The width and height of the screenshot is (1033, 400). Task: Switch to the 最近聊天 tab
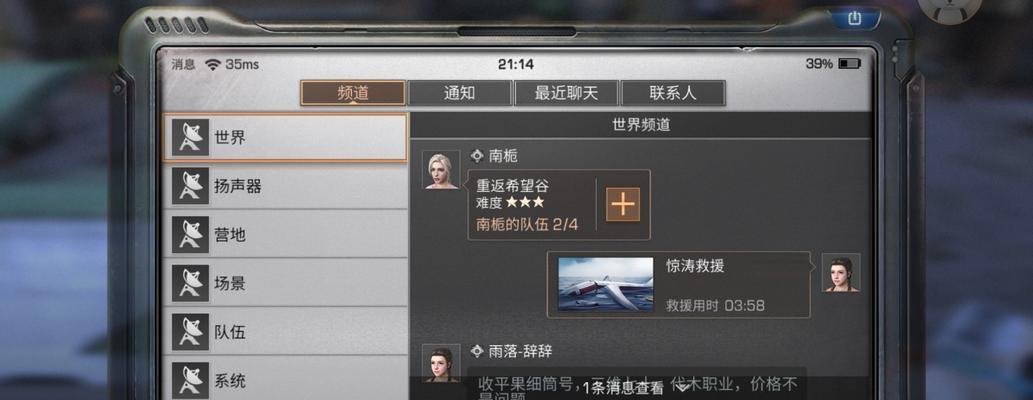[567, 93]
